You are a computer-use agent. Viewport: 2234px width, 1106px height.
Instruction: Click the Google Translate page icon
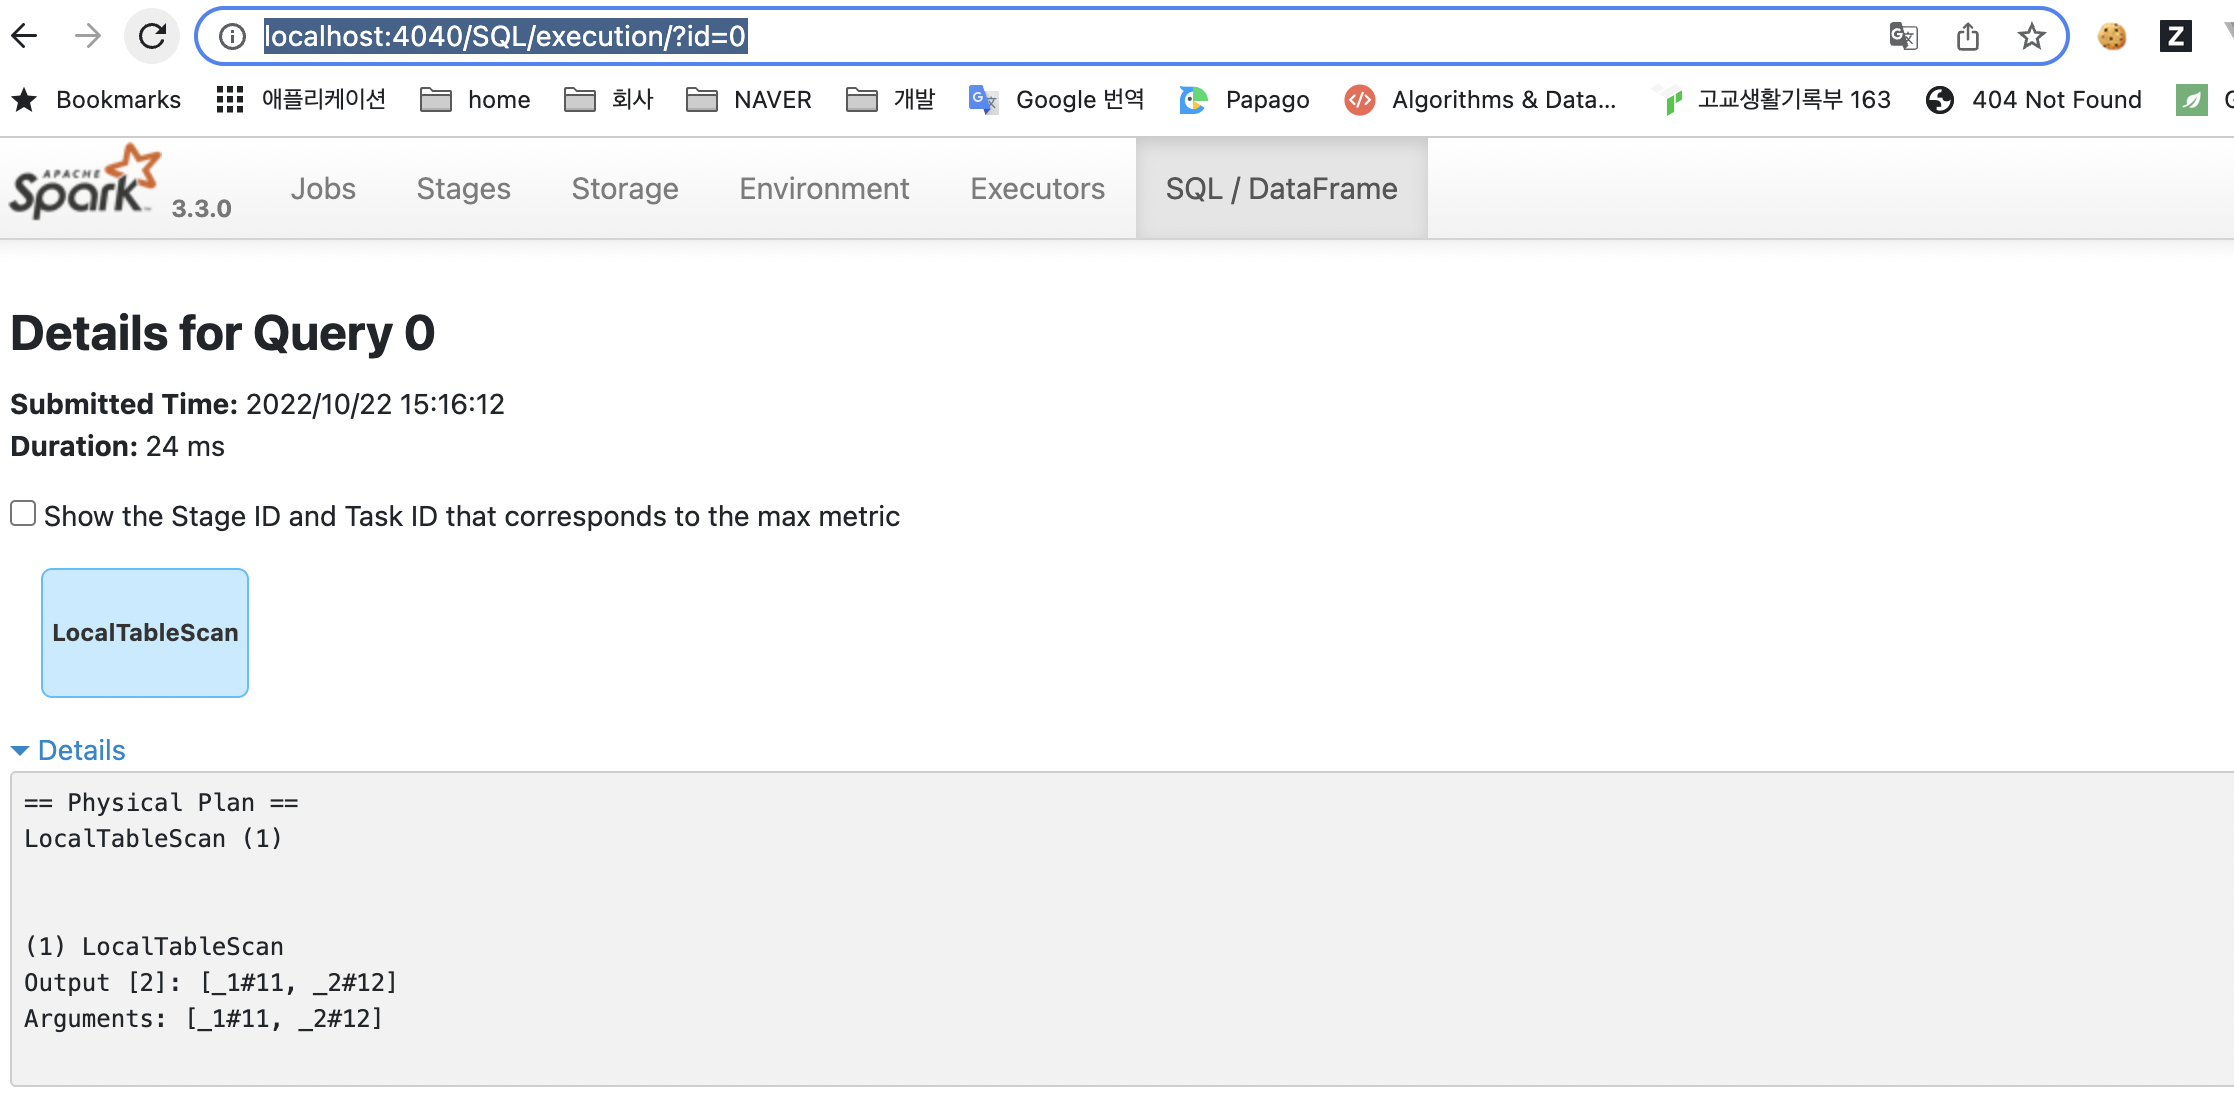point(1903,37)
